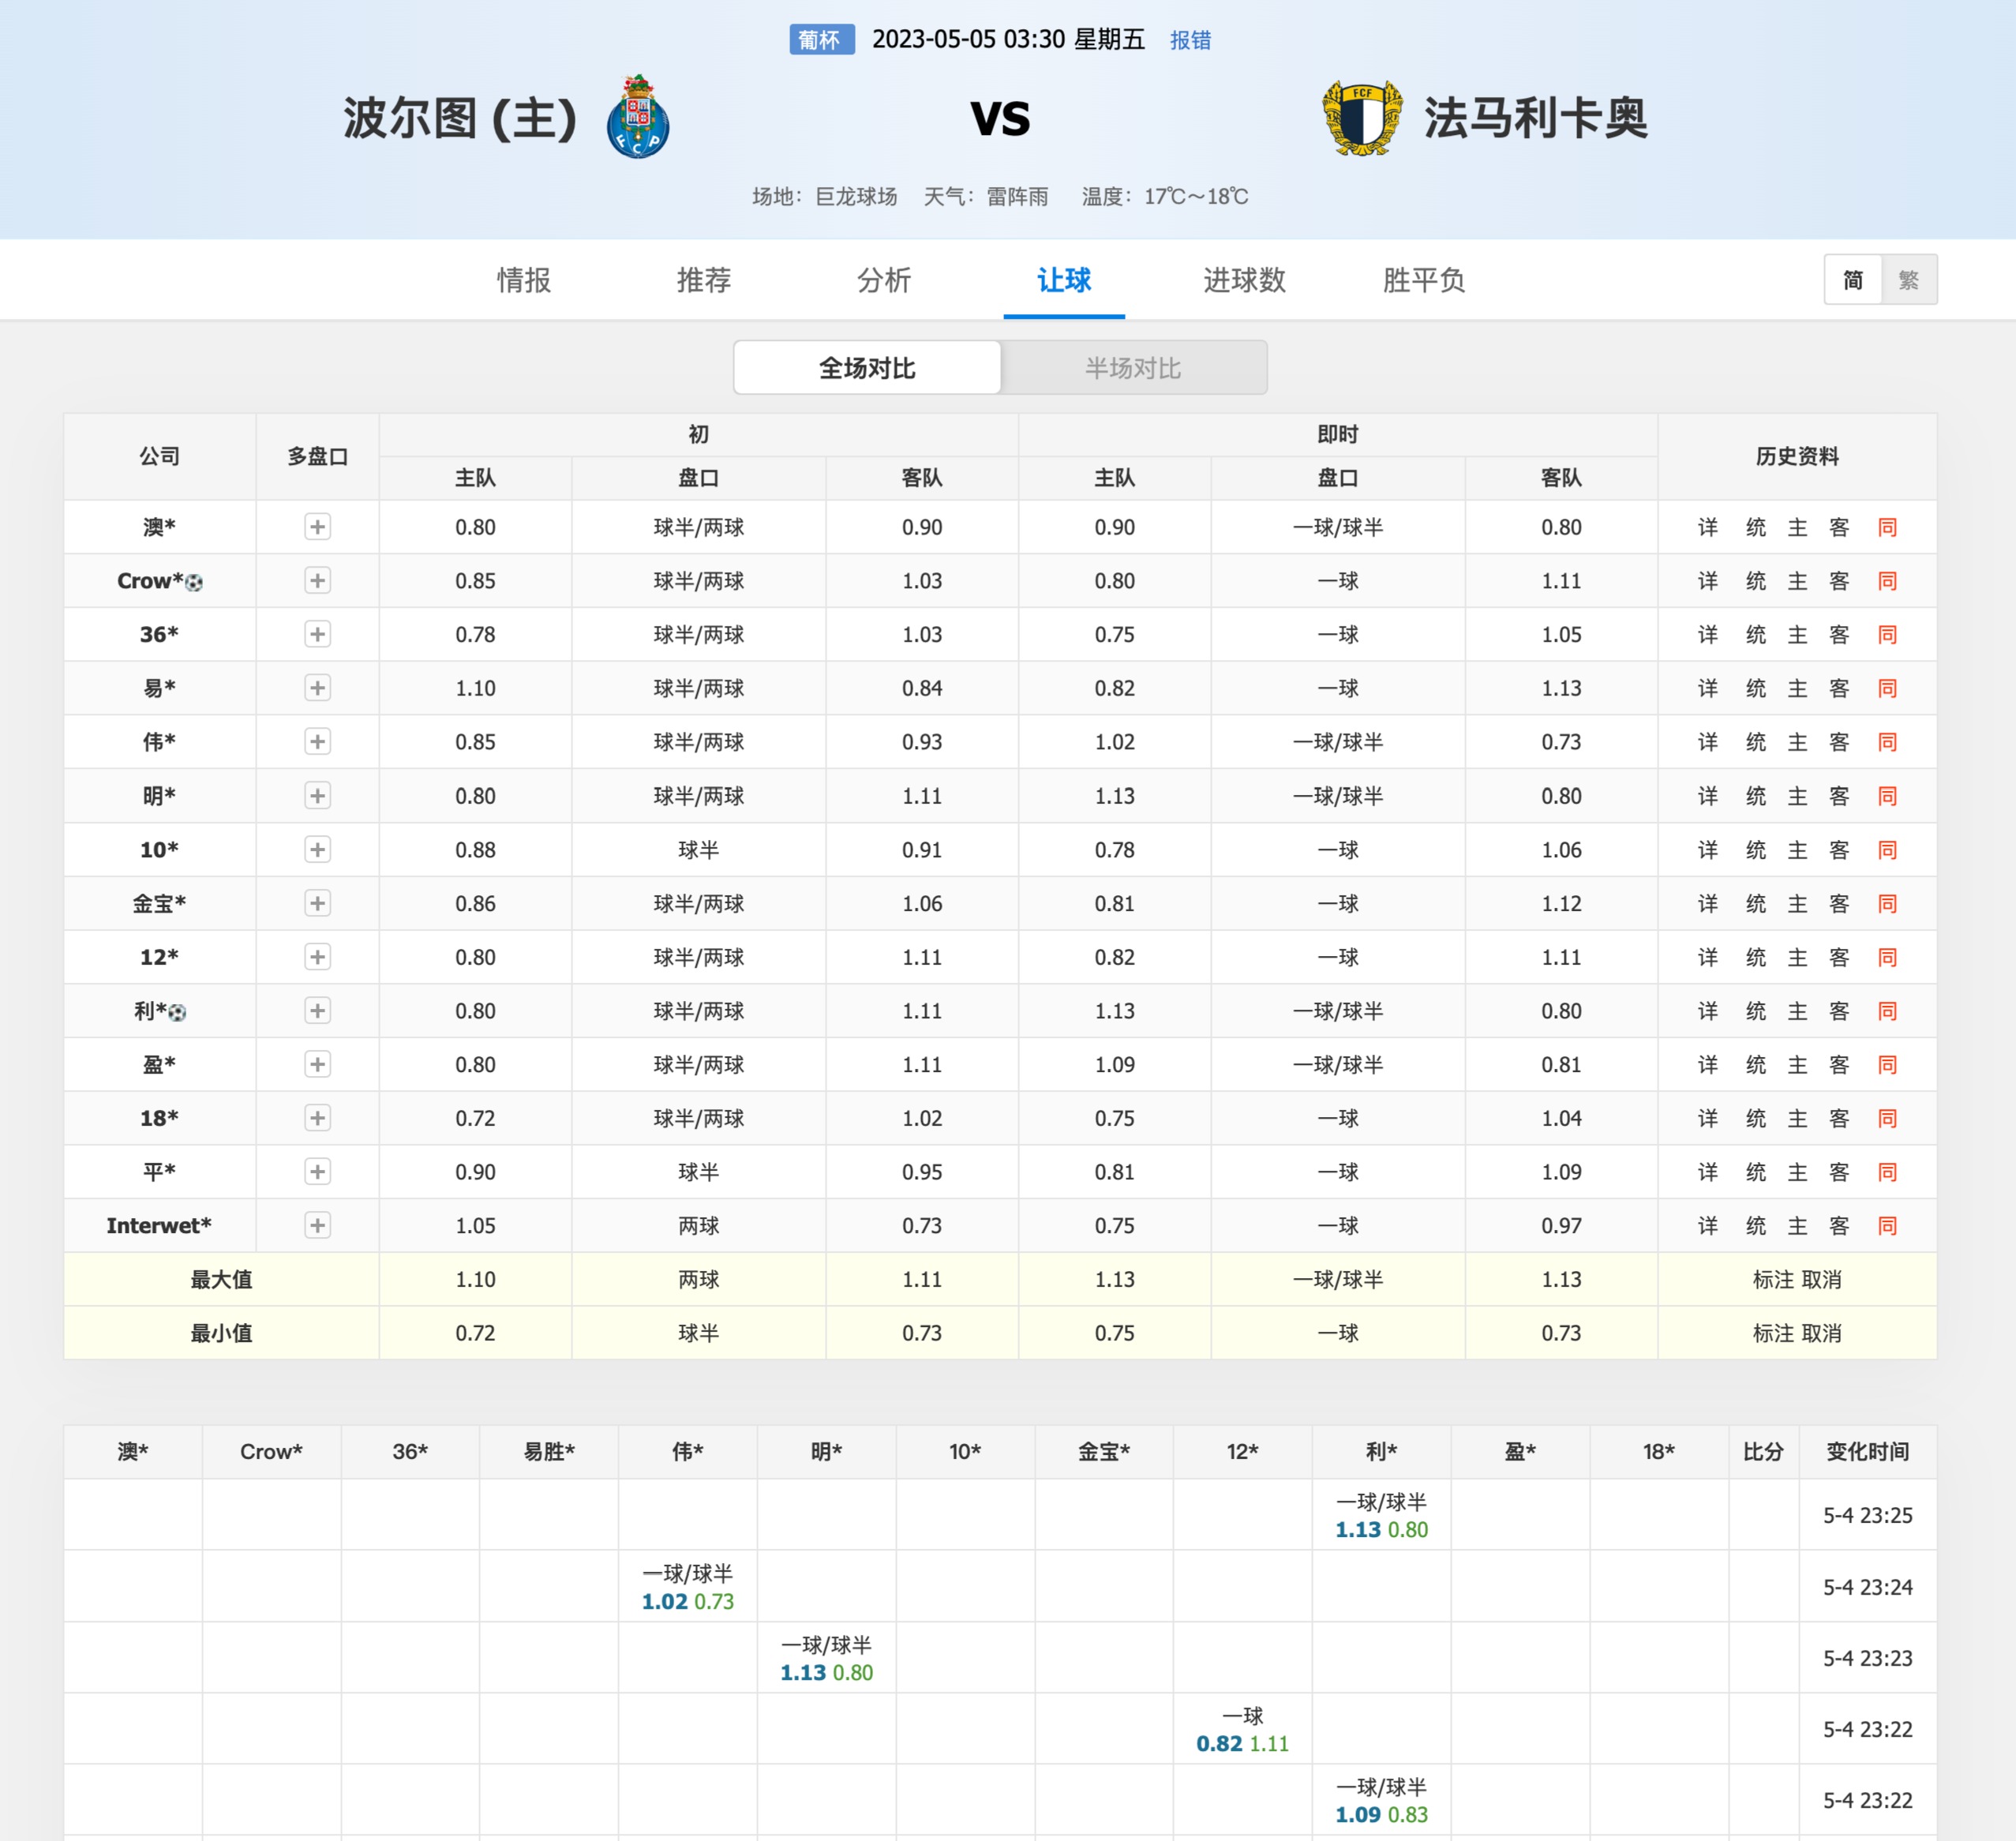Click away team name 法马利卡奥

pyautogui.click(x=1535, y=118)
